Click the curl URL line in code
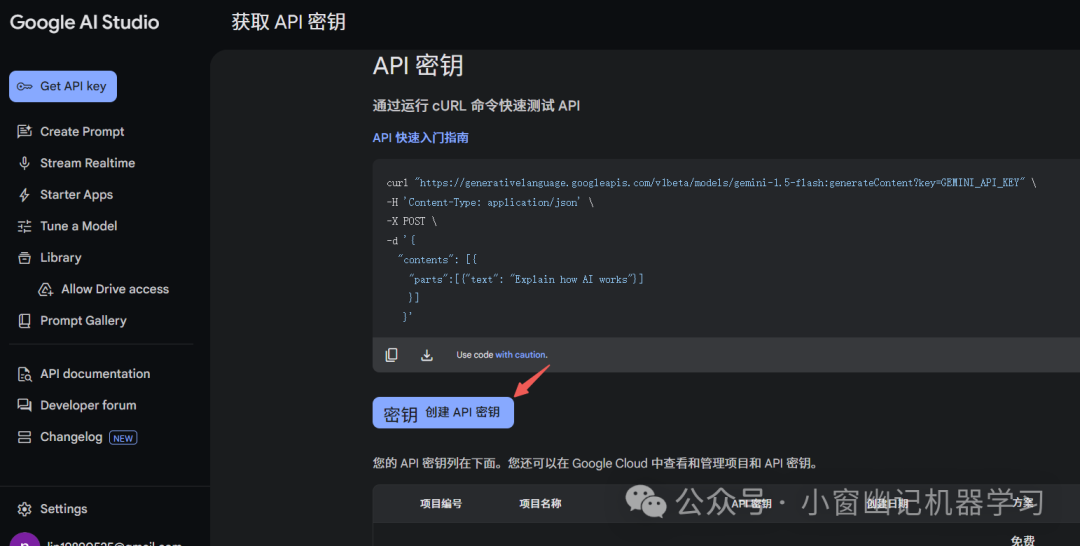The height and width of the screenshot is (546, 1080). 712,182
